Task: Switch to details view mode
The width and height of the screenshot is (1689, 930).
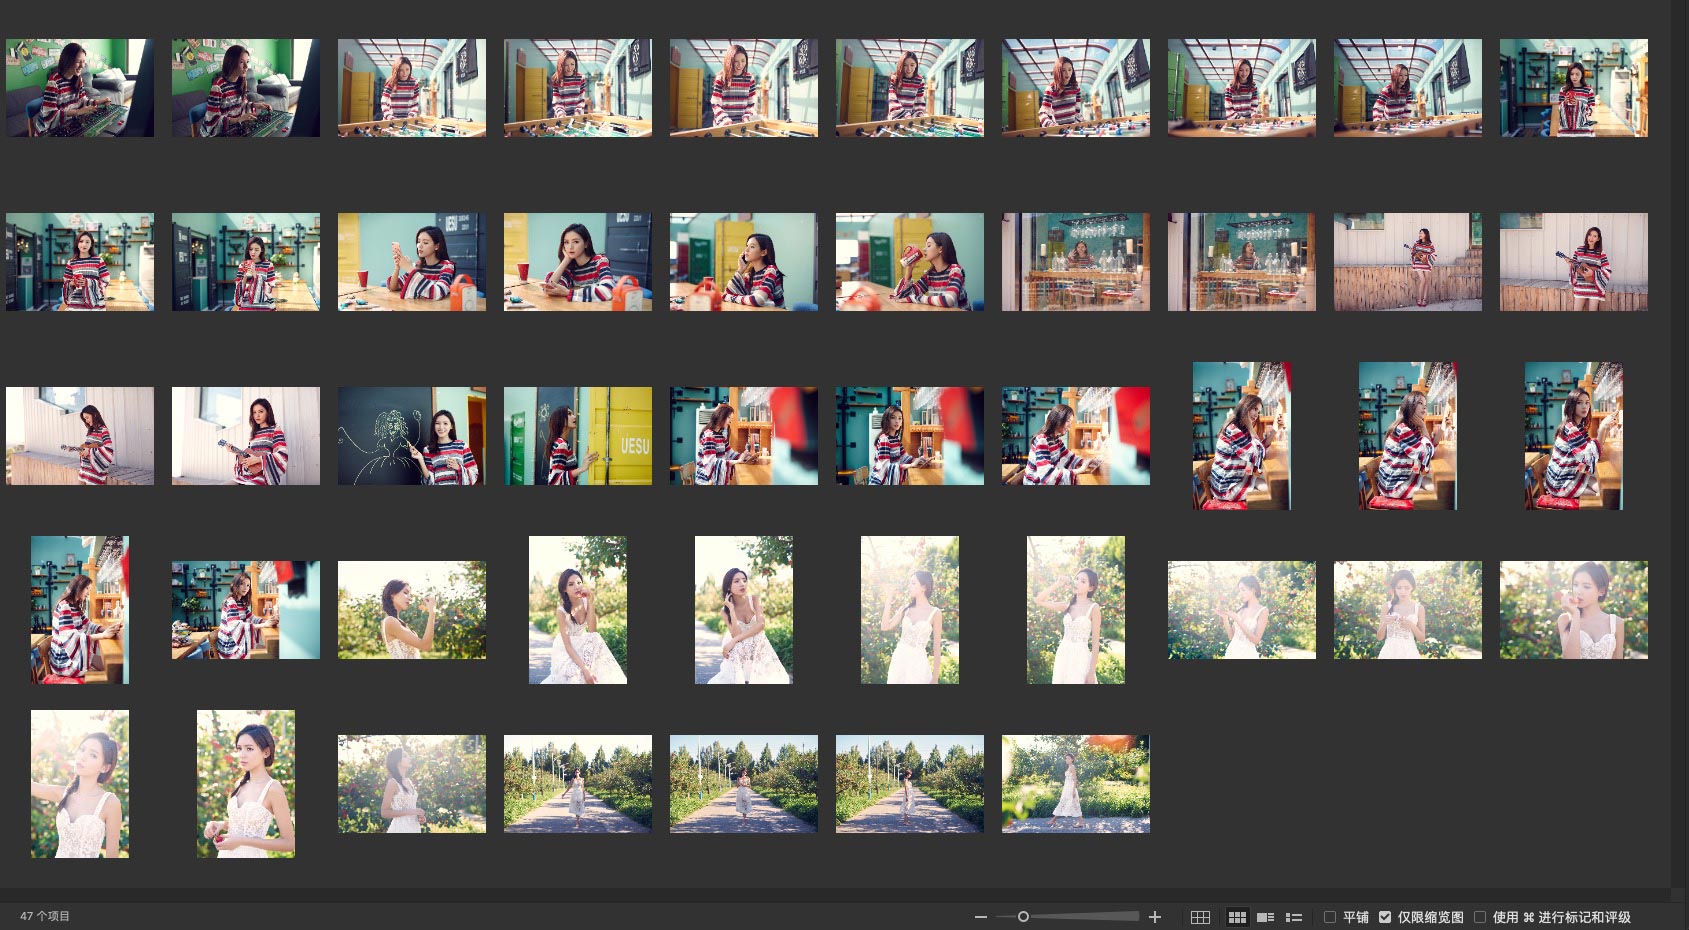Action: 1265,917
